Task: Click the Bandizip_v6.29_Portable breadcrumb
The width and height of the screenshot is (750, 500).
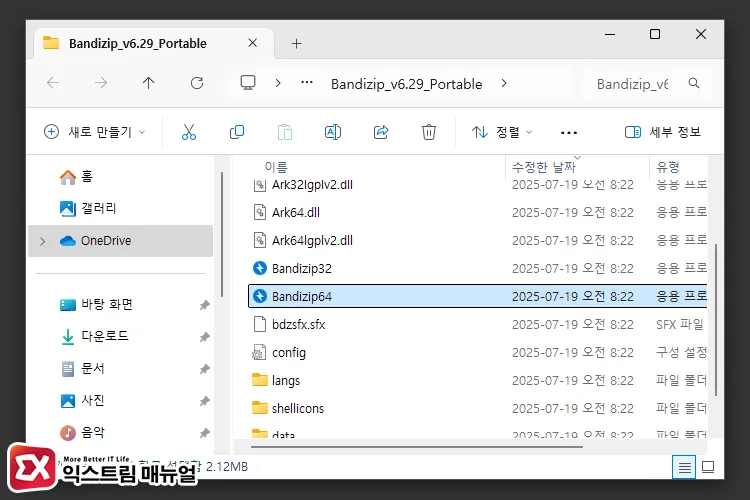Action: 407,84
